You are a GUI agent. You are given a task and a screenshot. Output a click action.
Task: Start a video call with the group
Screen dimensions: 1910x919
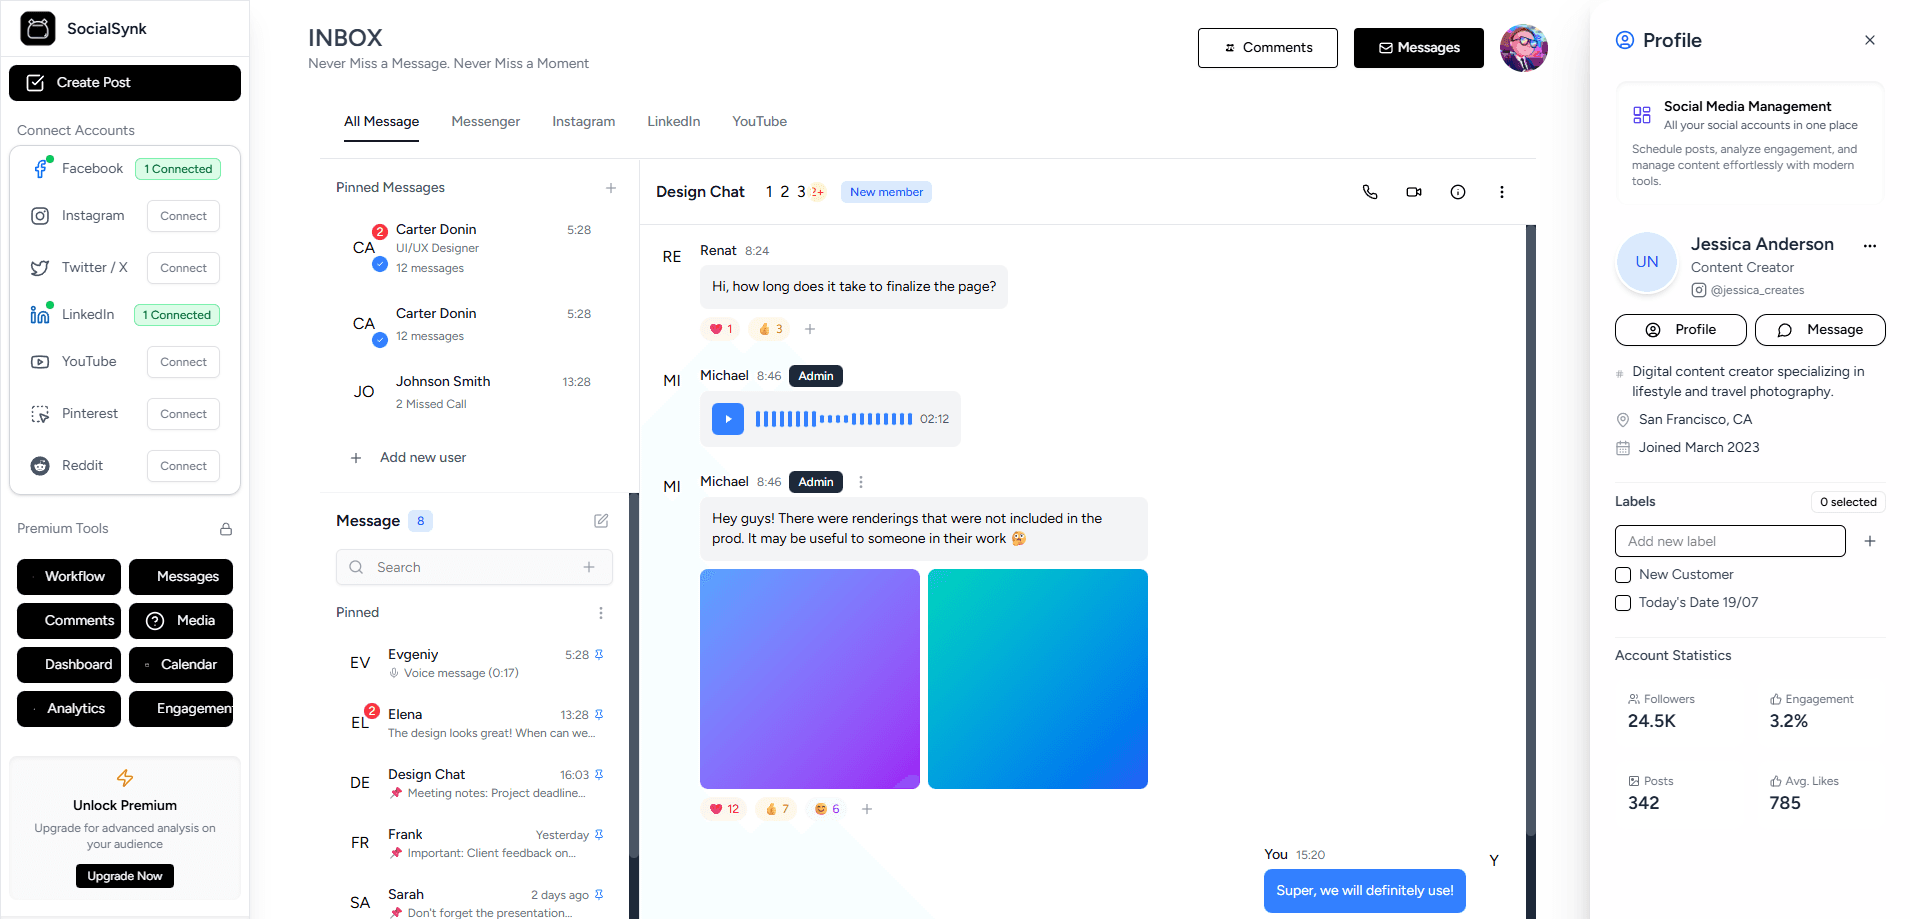[x=1414, y=191]
